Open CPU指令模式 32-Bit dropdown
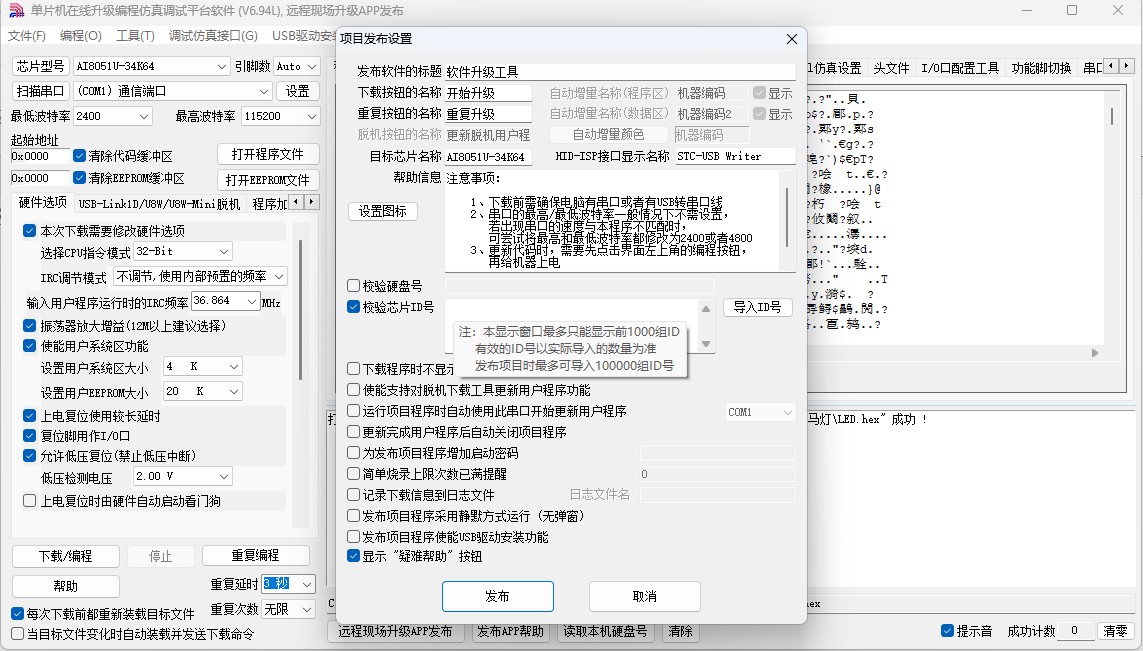The width and height of the screenshot is (1143, 651). click(x=183, y=252)
